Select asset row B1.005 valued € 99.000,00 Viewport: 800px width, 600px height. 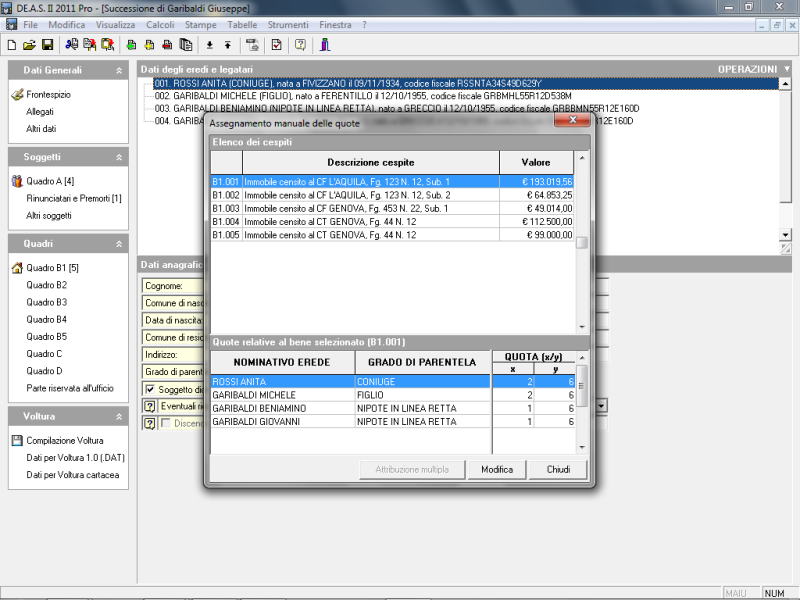392,235
